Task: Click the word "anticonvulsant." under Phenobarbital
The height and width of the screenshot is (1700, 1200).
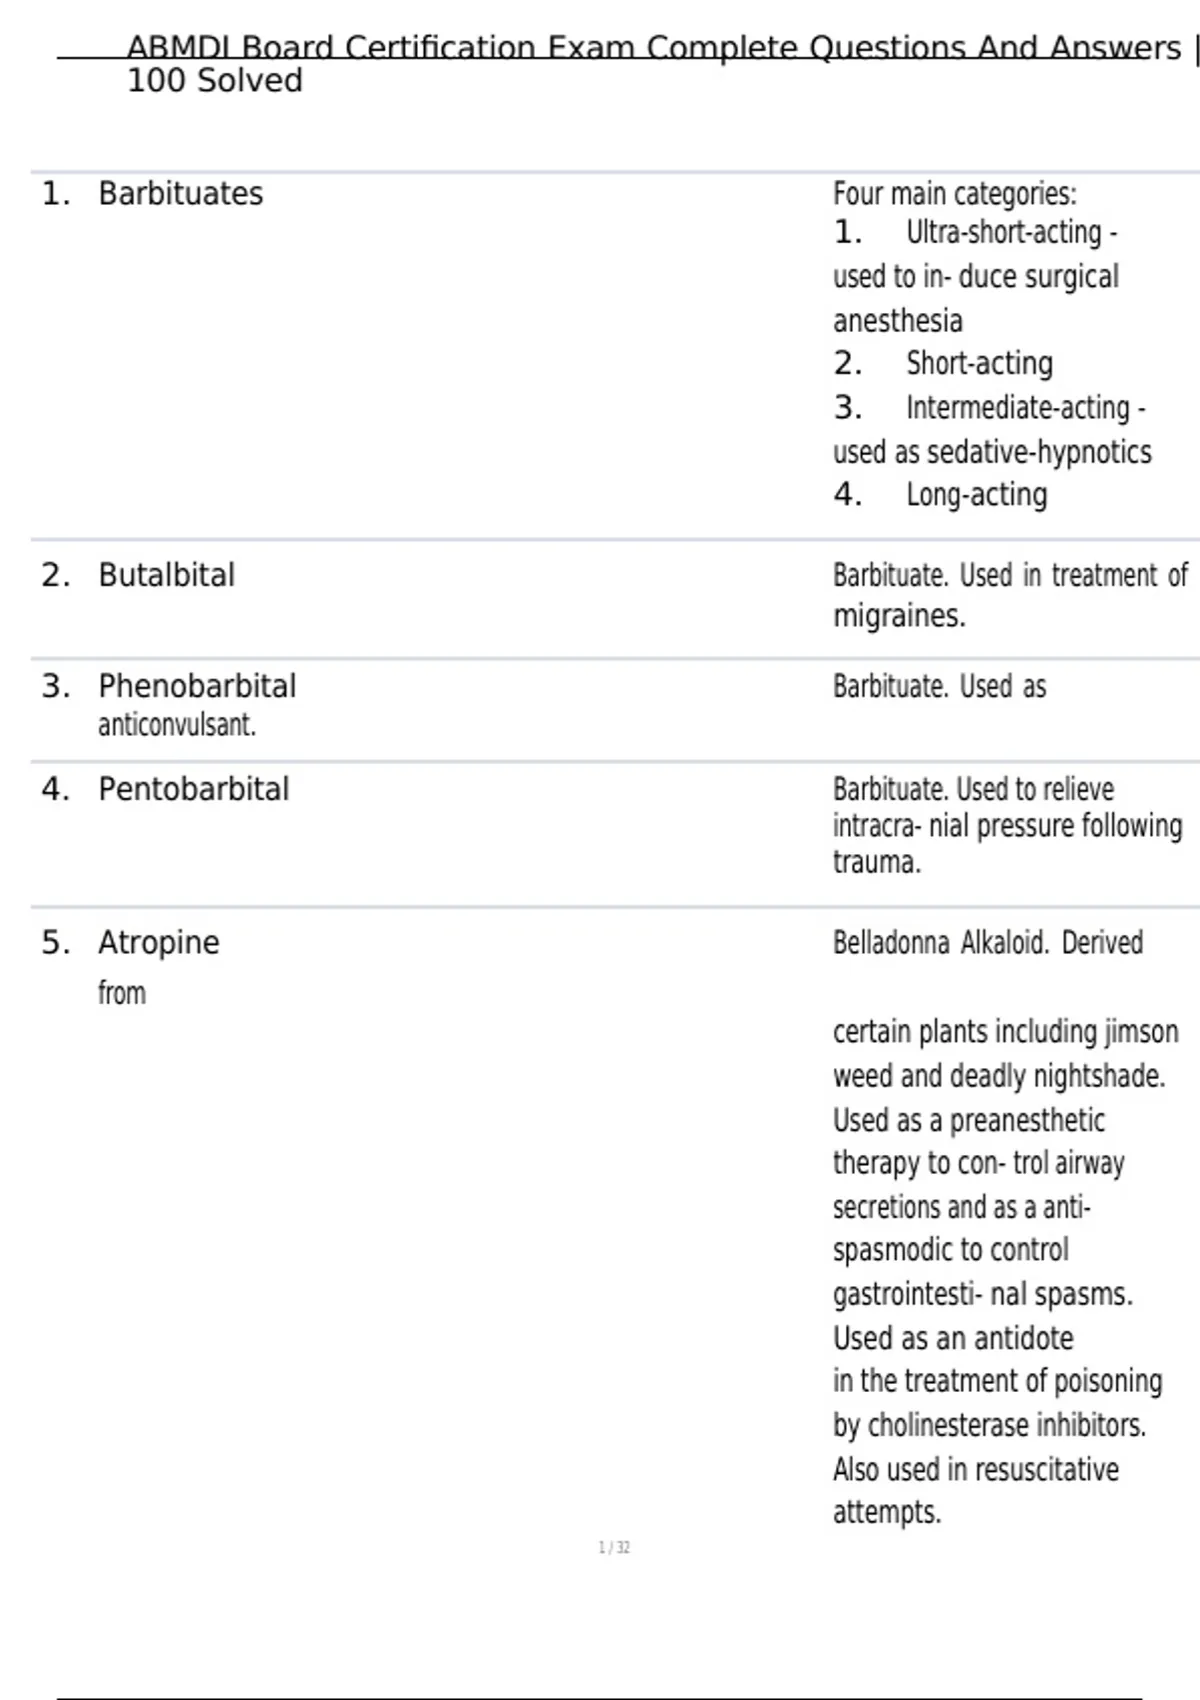Action: tap(177, 725)
